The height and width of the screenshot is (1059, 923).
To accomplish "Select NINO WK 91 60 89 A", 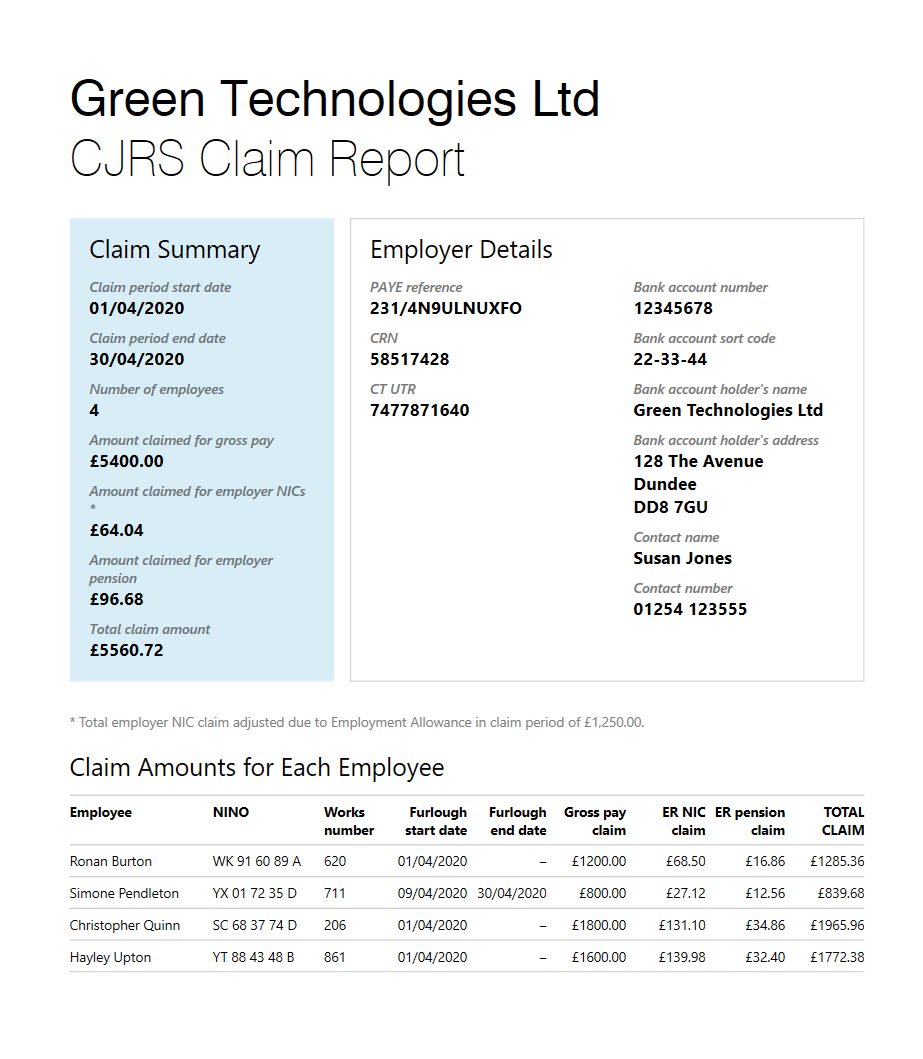I will click(257, 862).
